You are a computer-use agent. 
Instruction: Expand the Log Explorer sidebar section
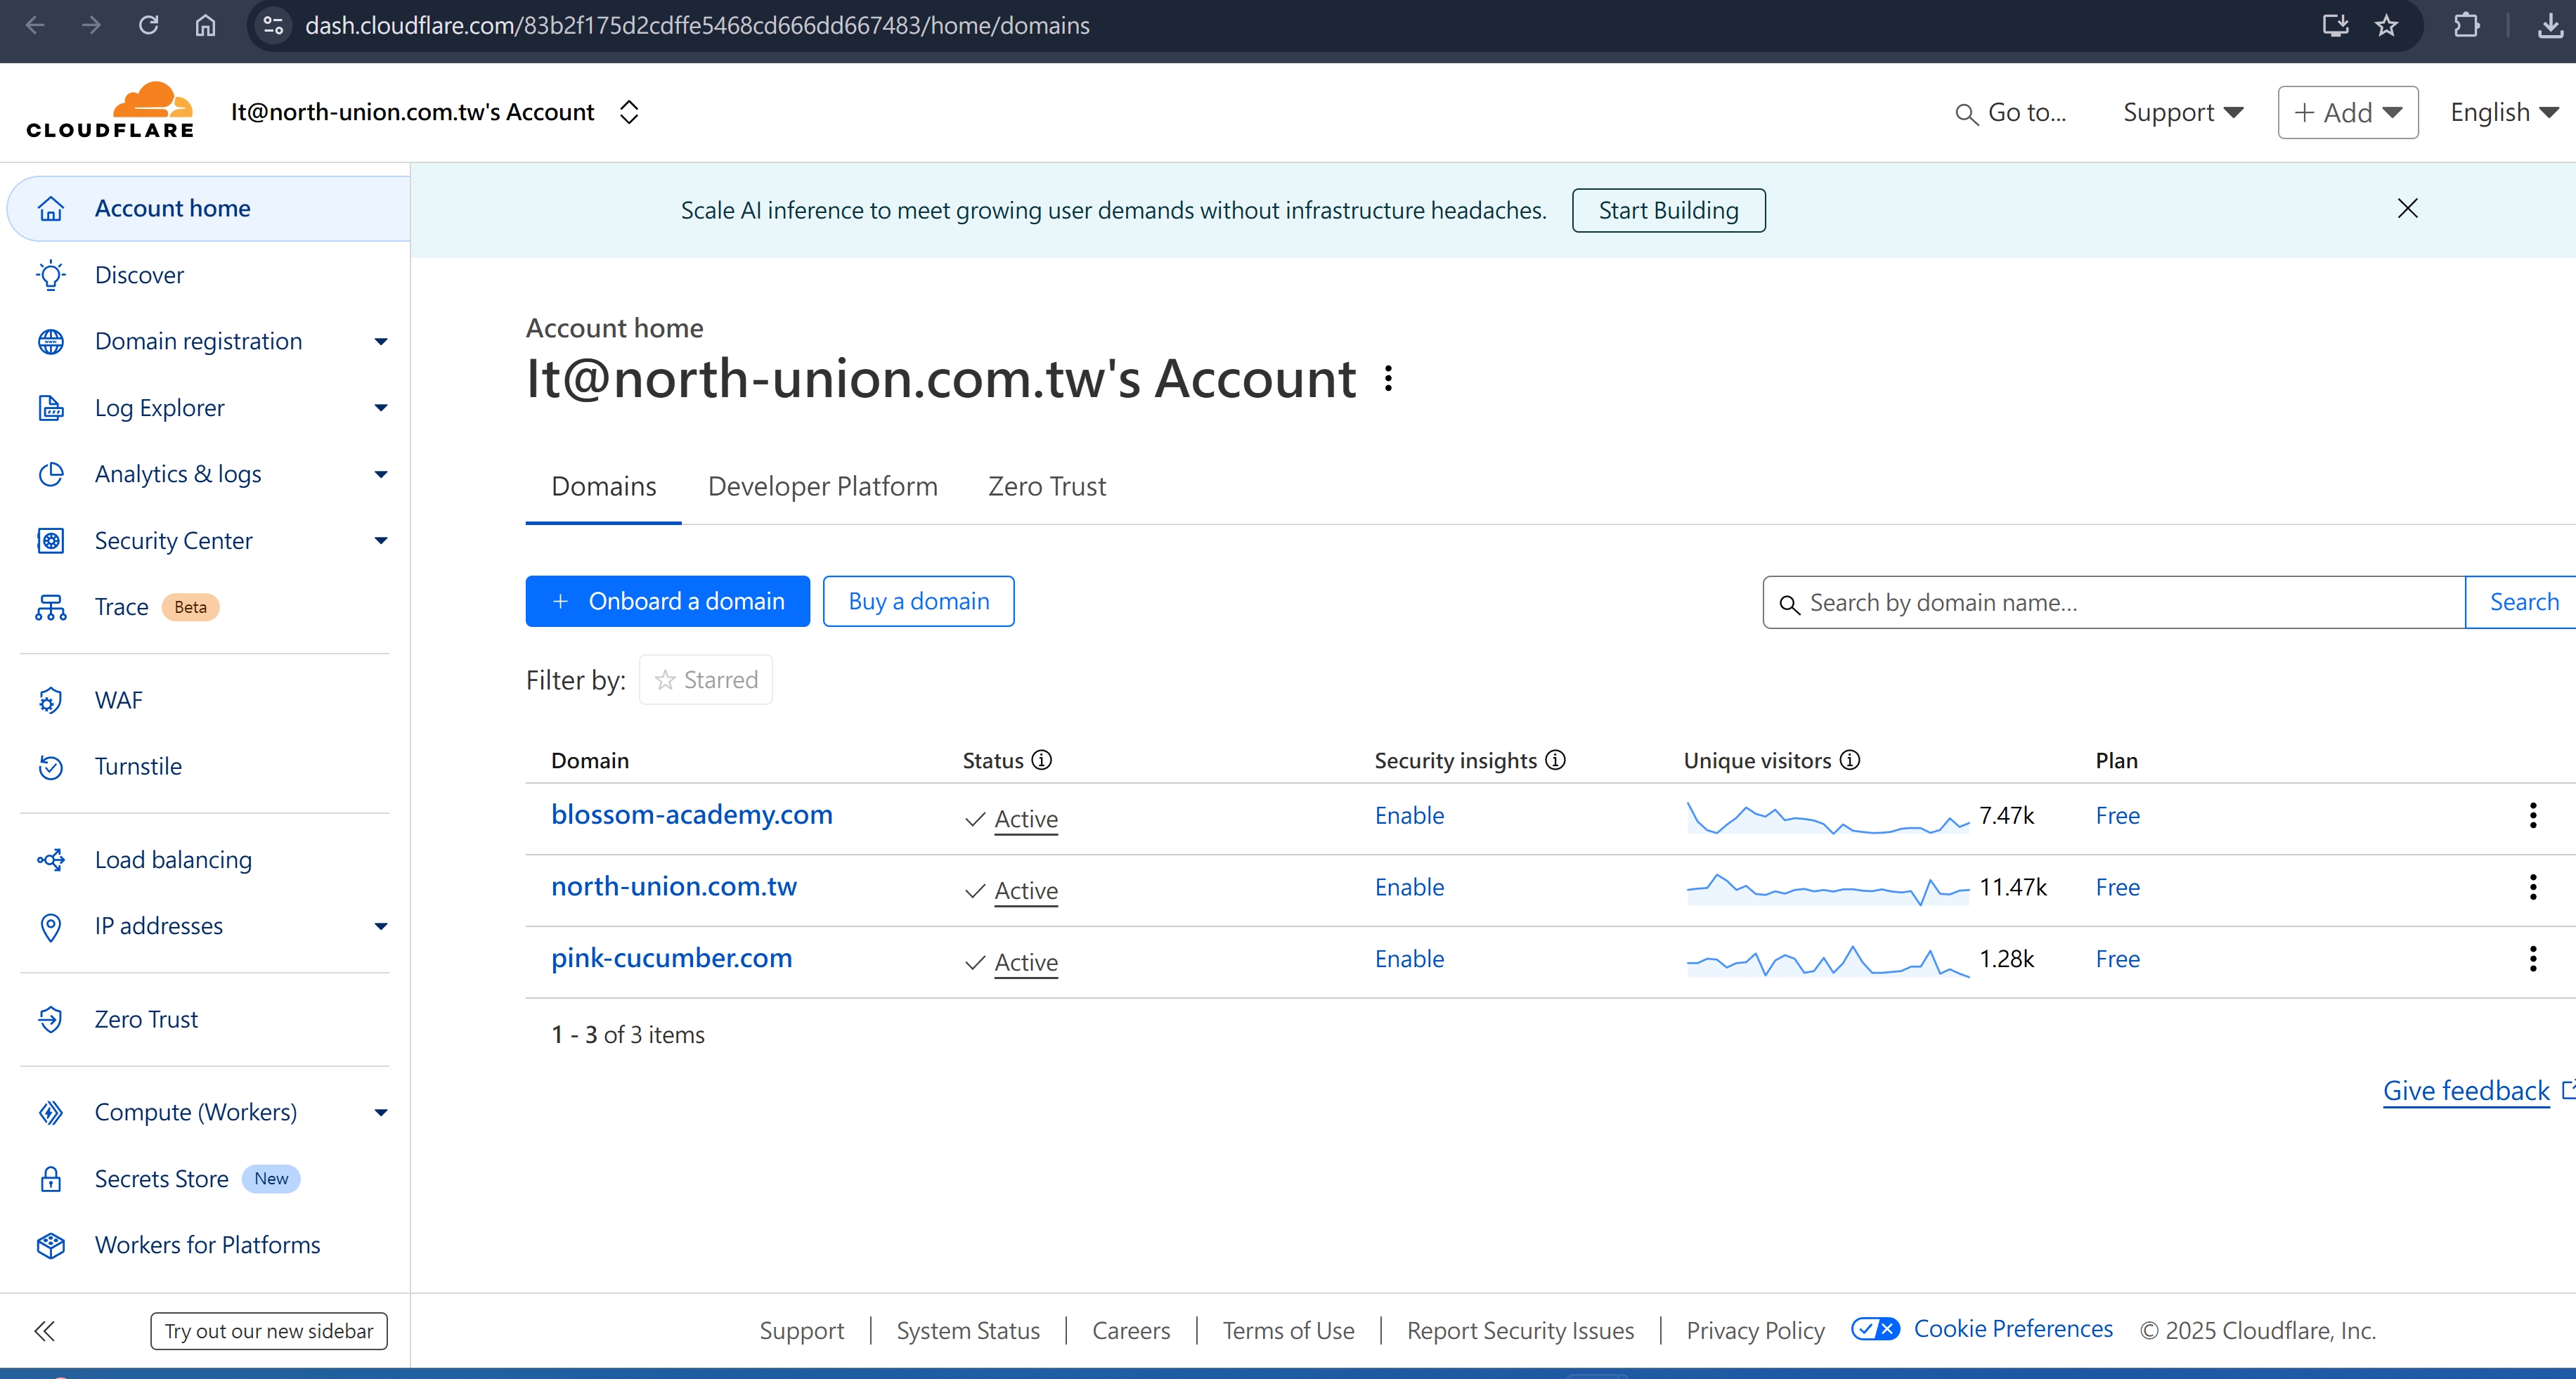click(381, 408)
